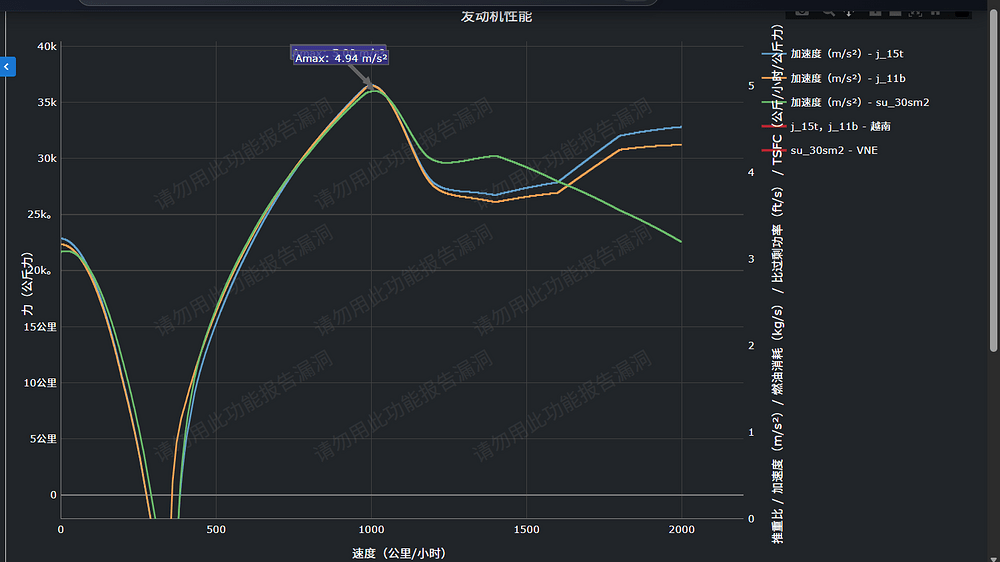
Task: Collapse sidebar with blue left-arrow button
Action: [x=7, y=67]
